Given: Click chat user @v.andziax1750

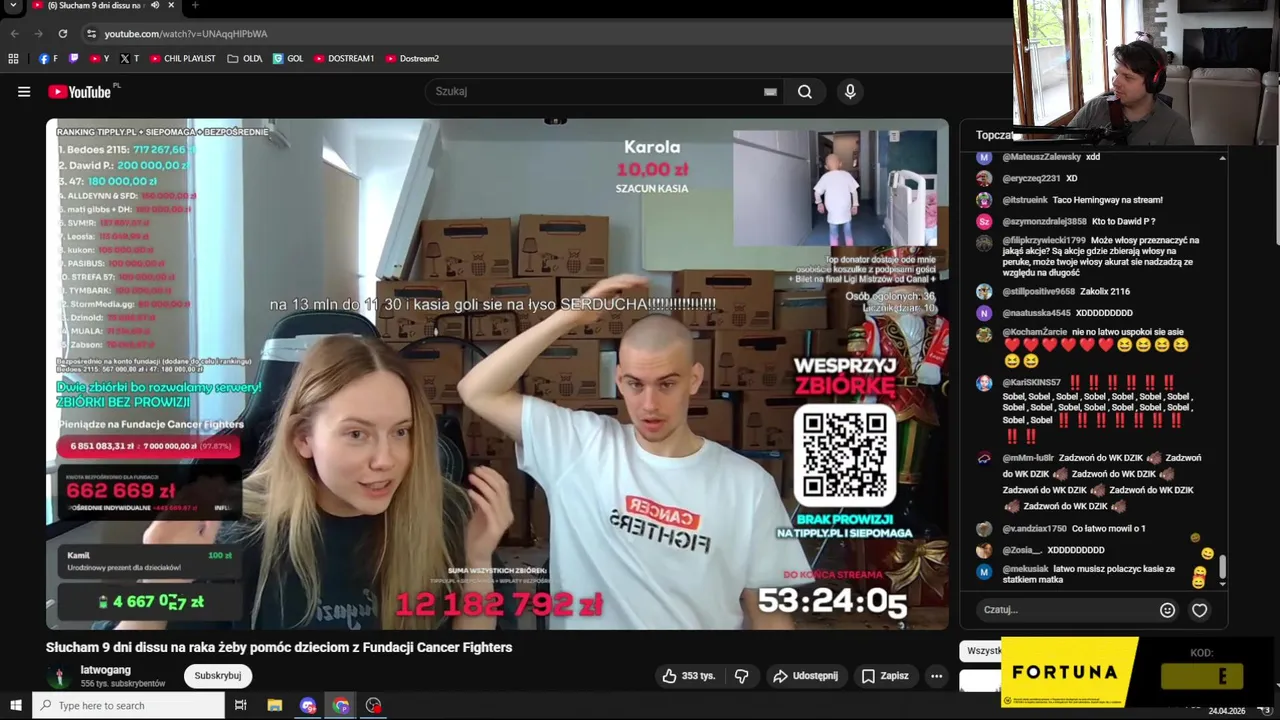Looking at the screenshot, I should point(1034,529).
